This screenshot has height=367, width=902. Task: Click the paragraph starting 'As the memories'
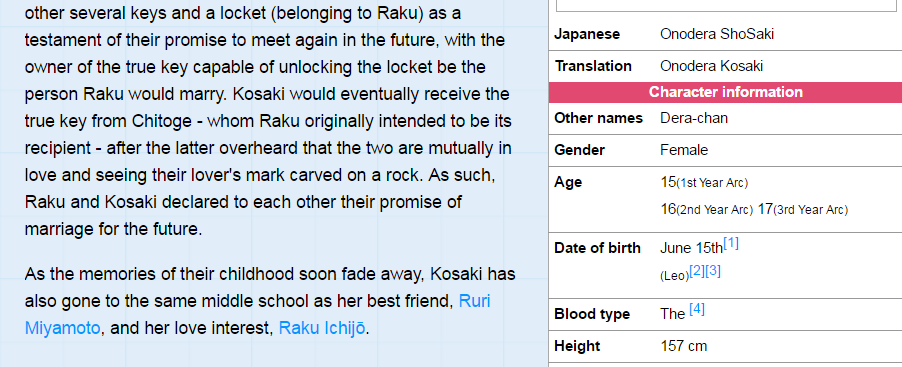point(270,301)
